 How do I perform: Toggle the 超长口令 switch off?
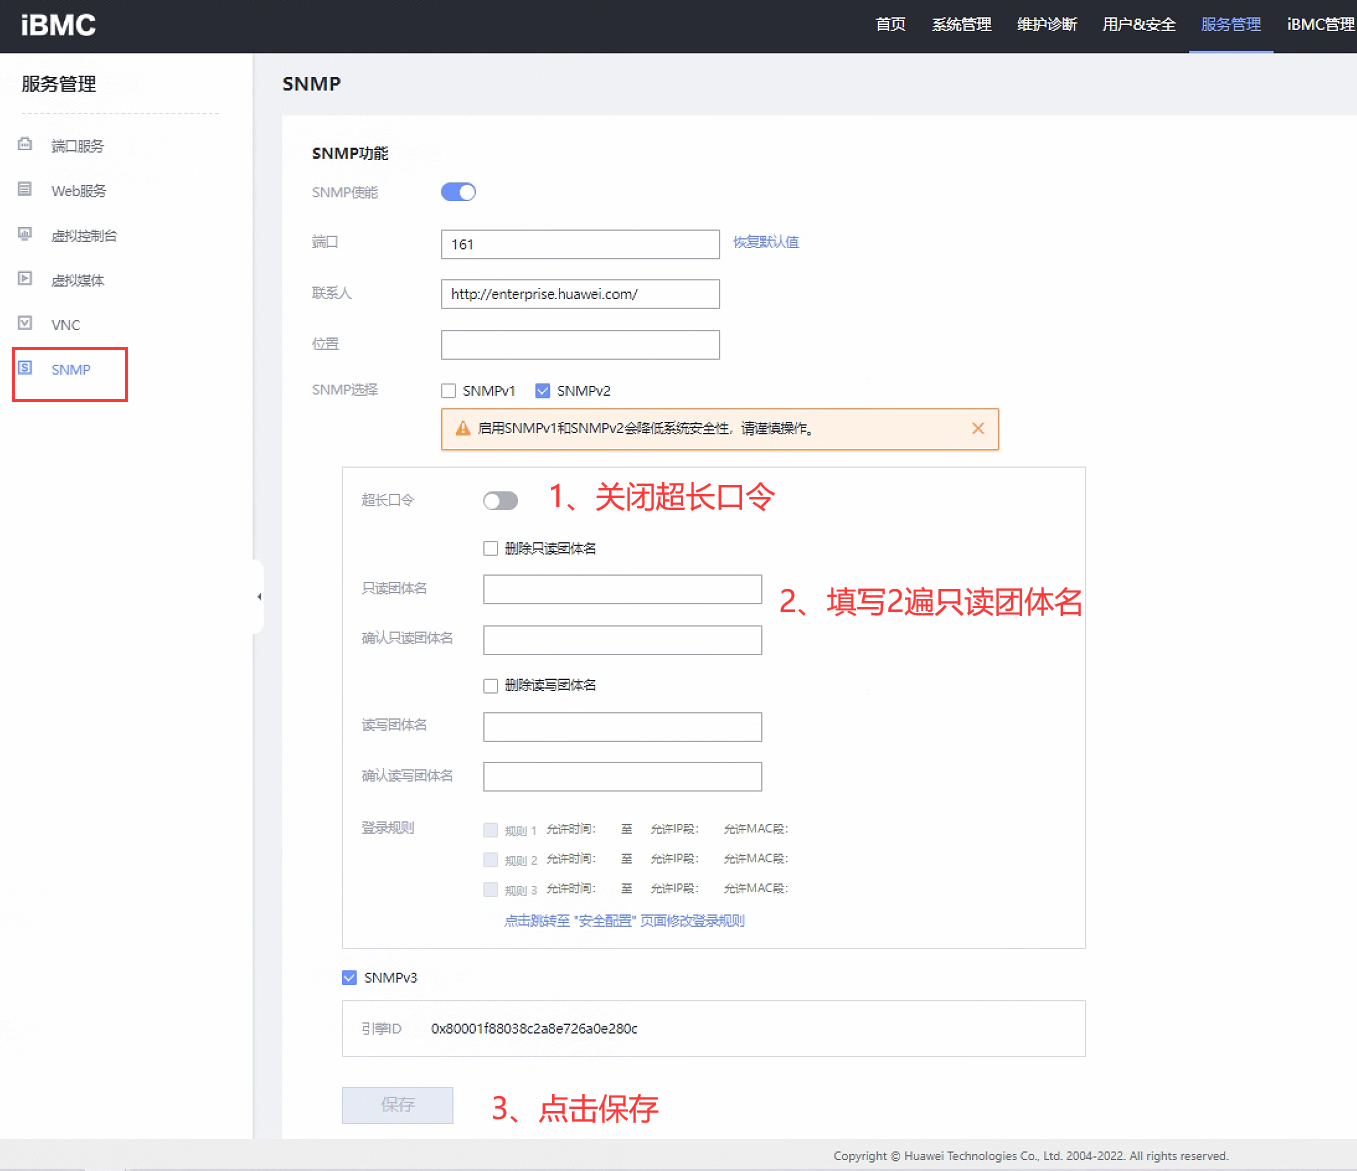click(x=500, y=500)
